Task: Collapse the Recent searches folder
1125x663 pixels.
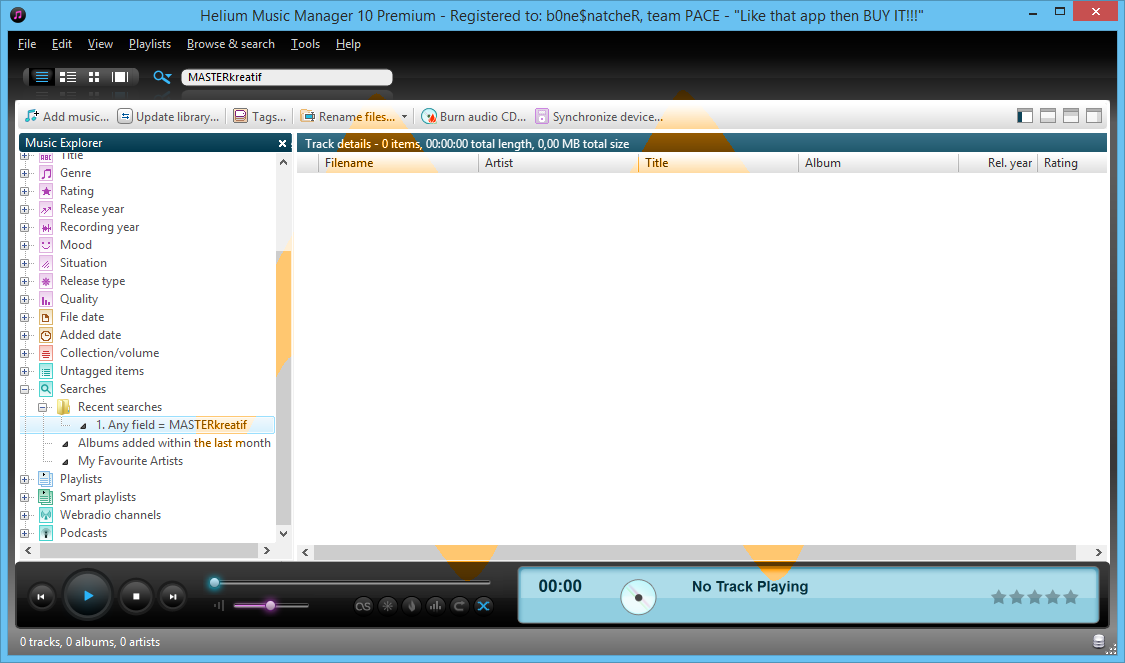Action: click(x=42, y=407)
